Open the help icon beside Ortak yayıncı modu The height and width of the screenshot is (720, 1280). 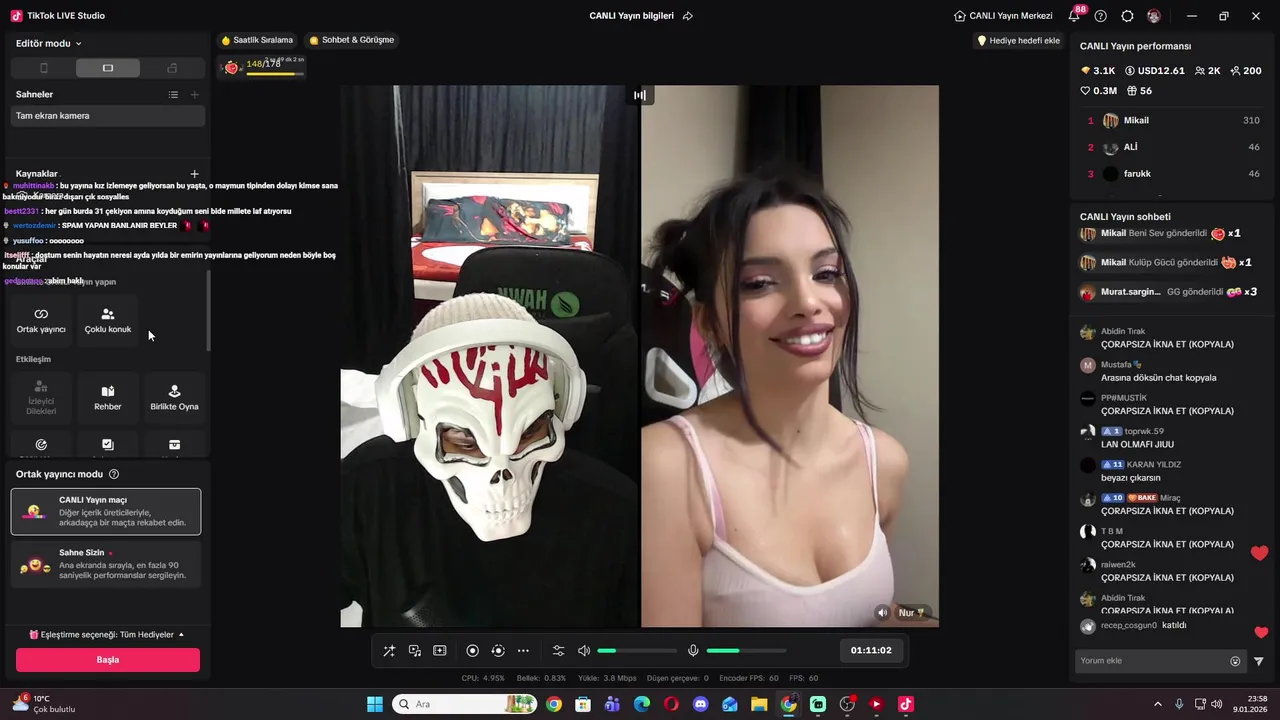point(114,475)
